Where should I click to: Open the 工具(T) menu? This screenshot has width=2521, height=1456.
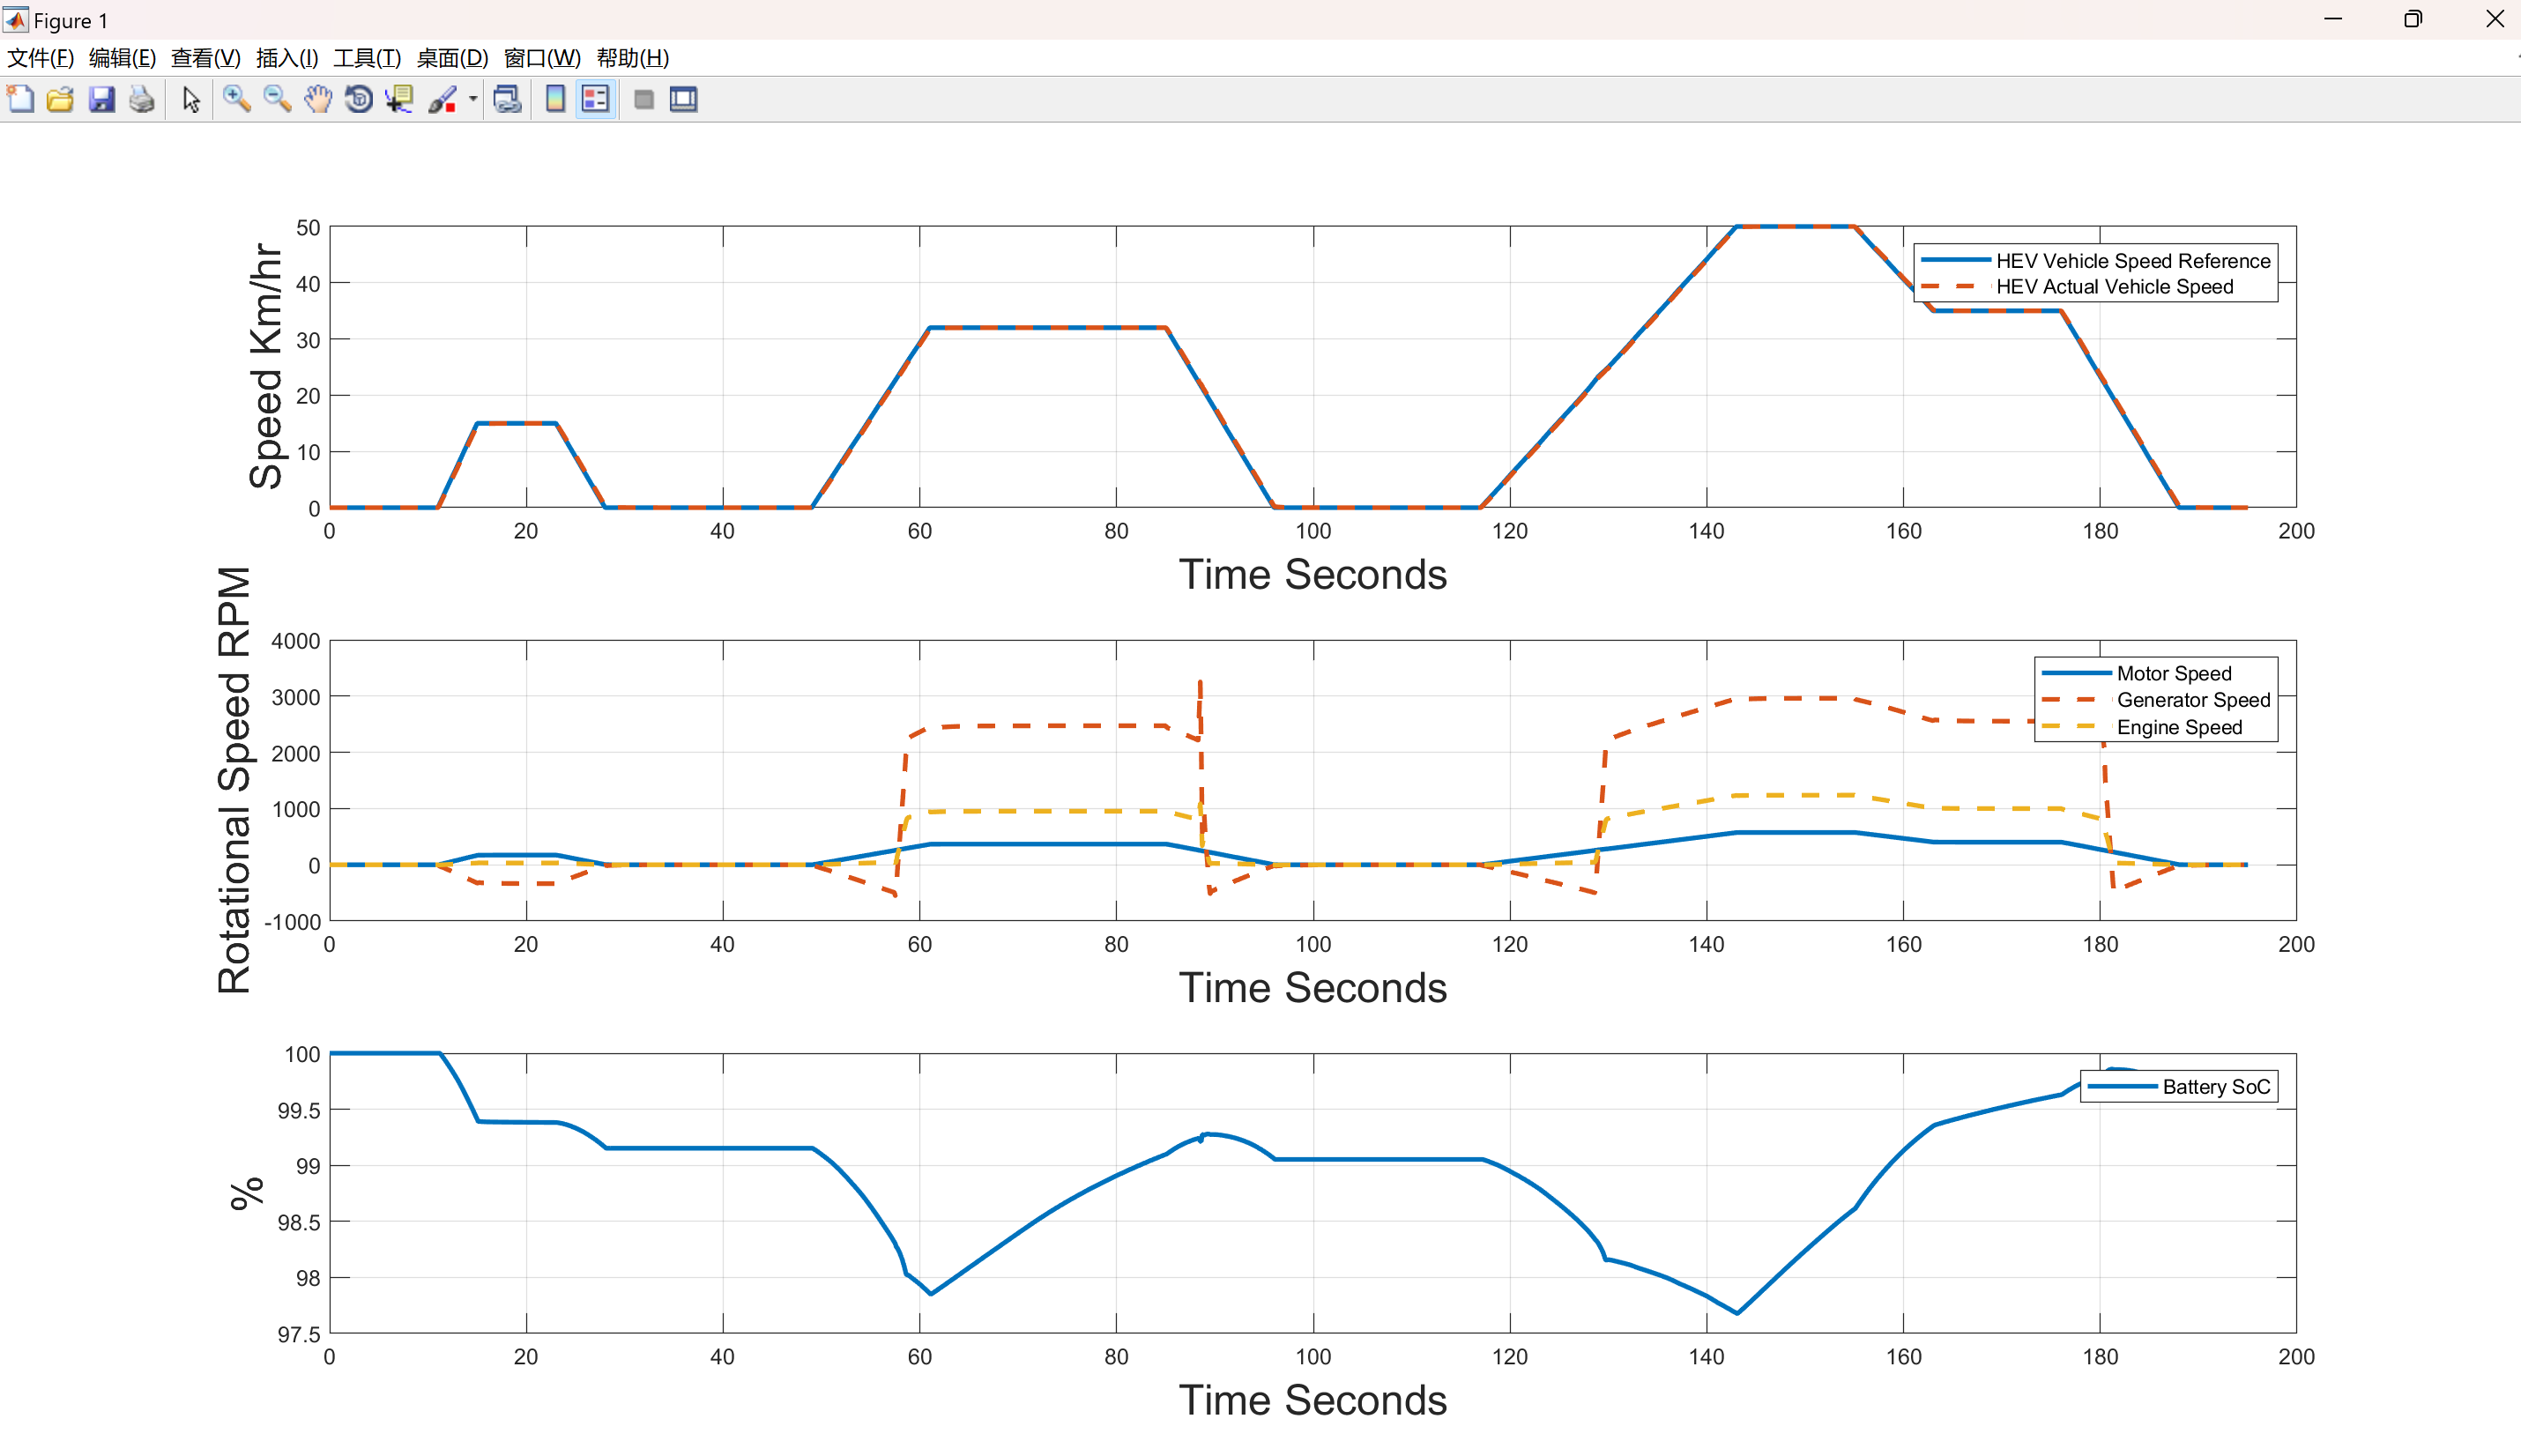tap(366, 58)
